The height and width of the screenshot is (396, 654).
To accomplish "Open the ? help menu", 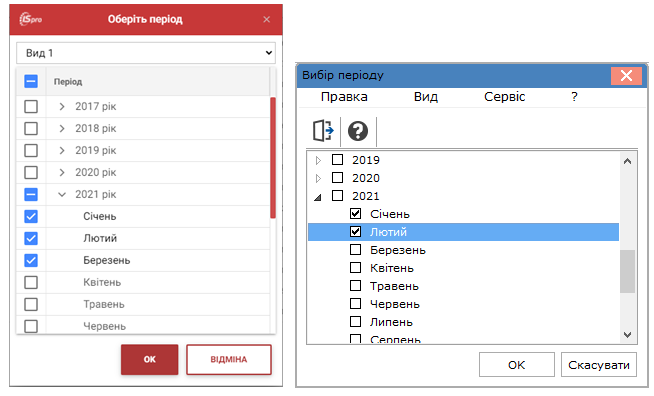I will coord(574,97).
